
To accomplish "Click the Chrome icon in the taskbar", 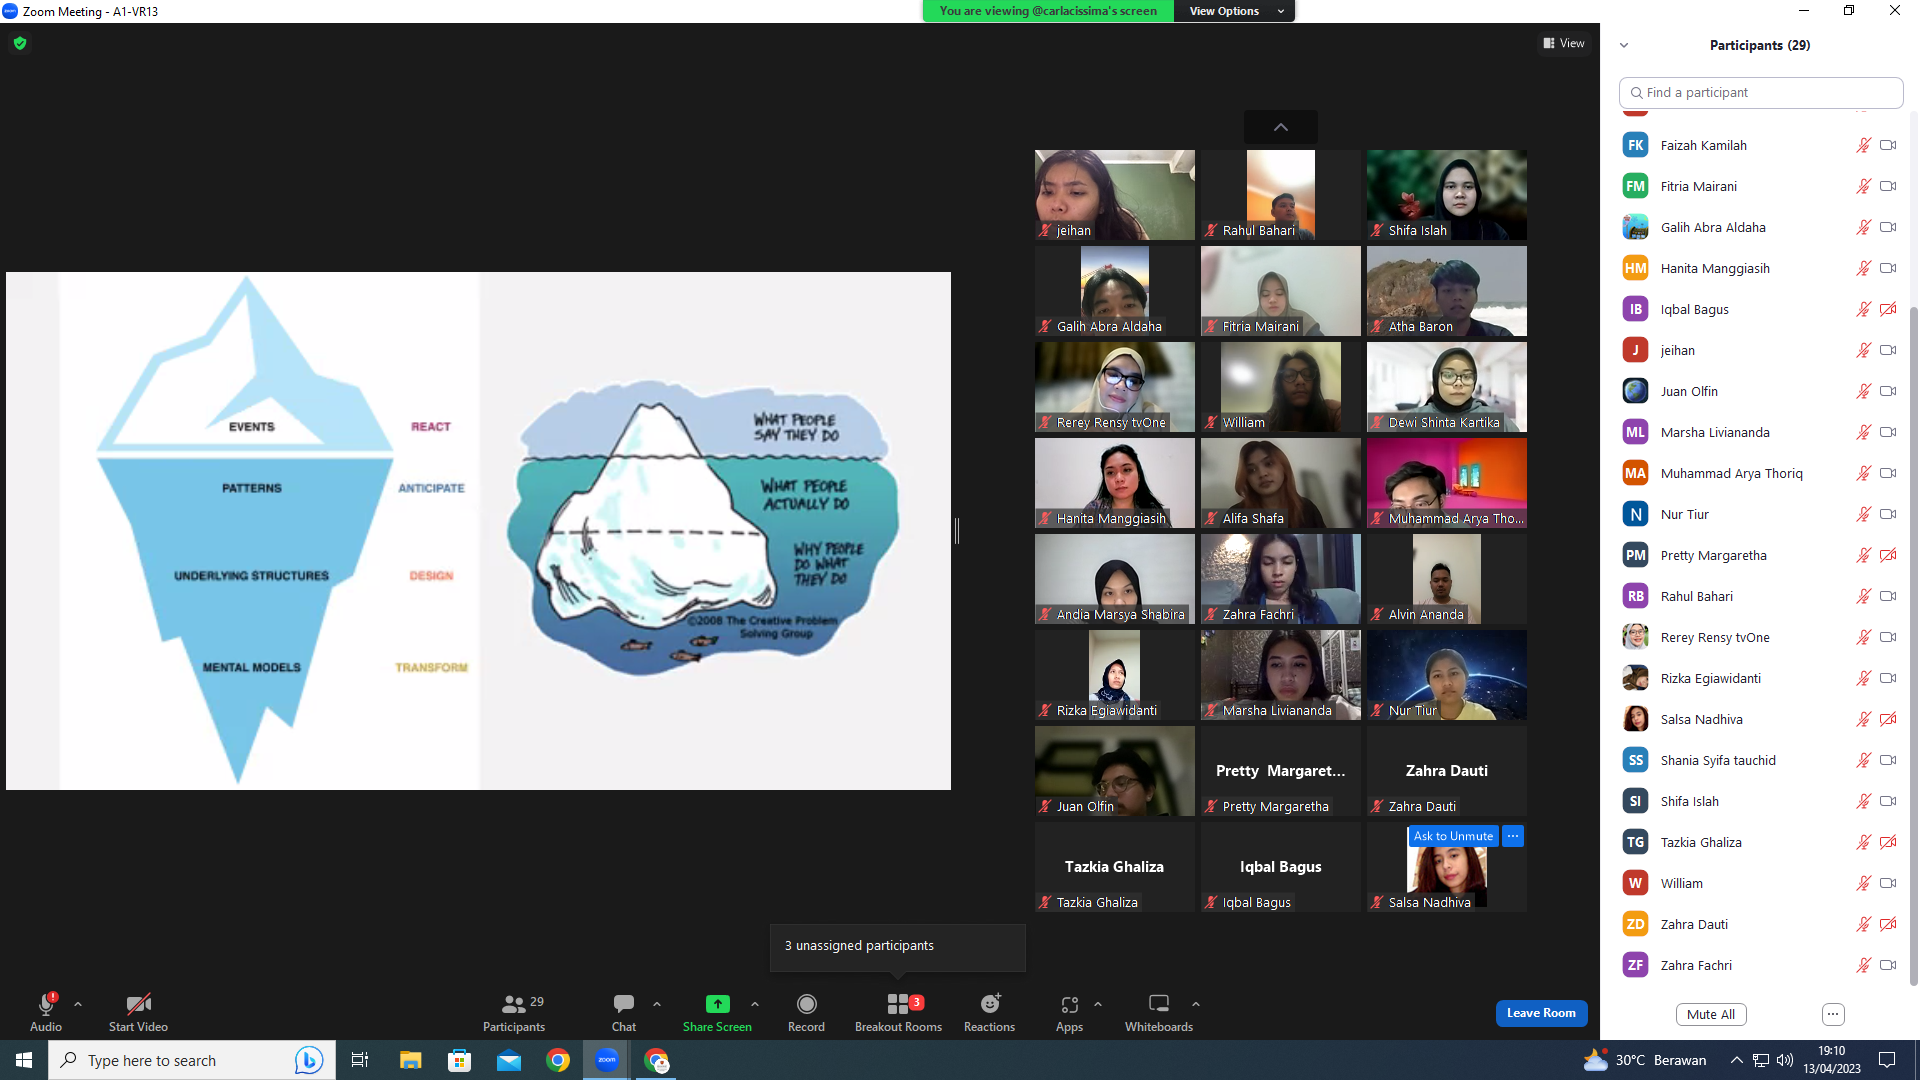I will tap(558, 1060).
